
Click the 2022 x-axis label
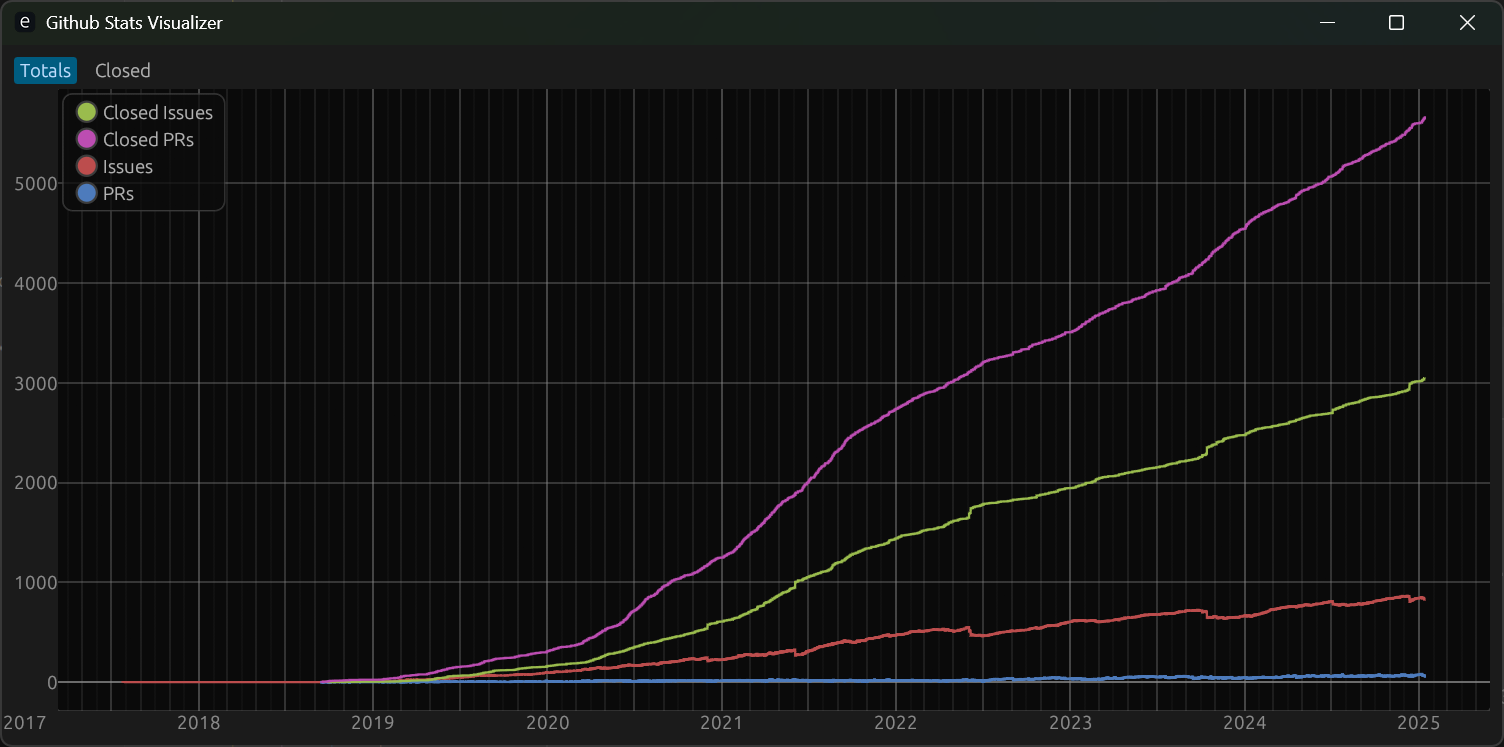pos(896,722)
